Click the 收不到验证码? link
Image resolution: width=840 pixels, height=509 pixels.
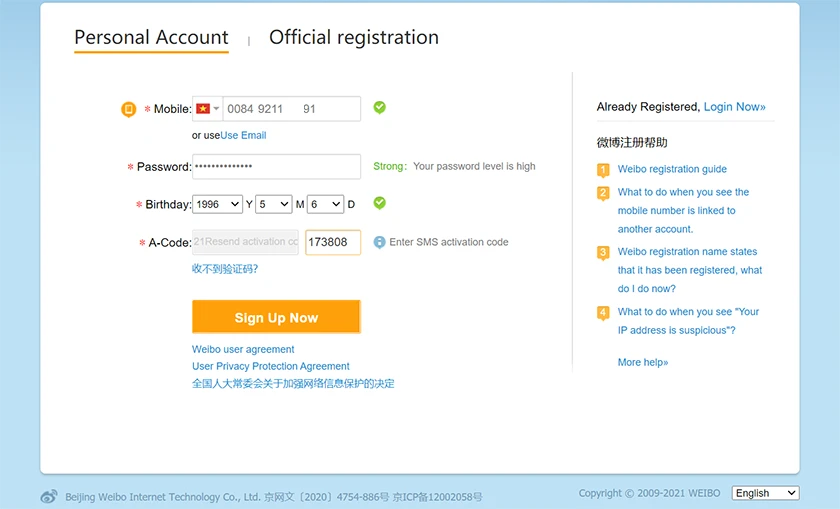pyautogui.click(x=225, y=269)
